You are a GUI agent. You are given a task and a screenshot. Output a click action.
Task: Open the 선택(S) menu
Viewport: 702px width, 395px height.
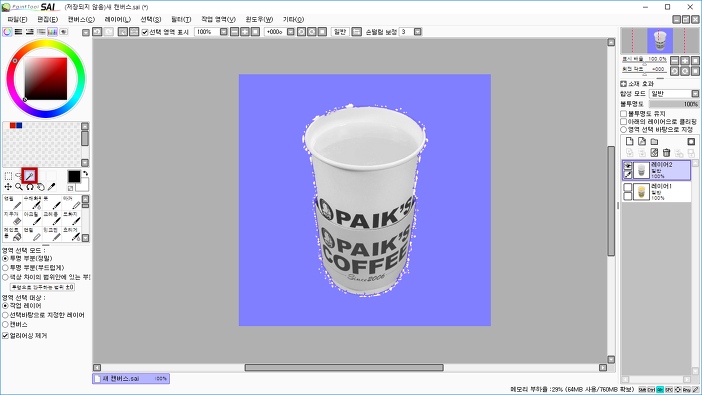click(150, 19)
